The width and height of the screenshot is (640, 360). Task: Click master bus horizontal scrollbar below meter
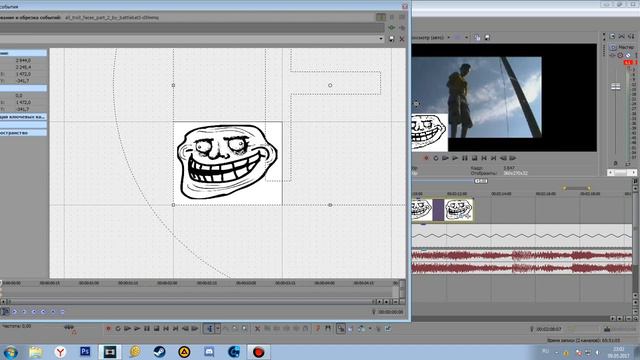pos(622,173)
